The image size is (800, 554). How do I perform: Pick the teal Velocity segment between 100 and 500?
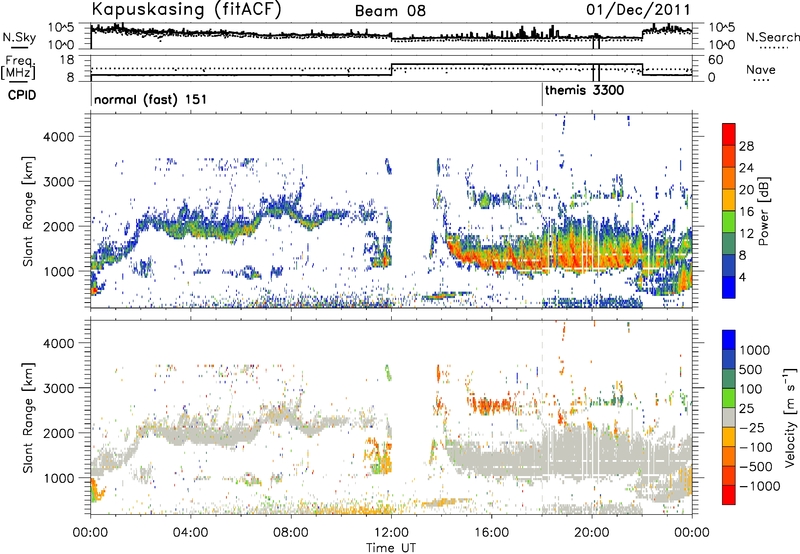[729, 379]
